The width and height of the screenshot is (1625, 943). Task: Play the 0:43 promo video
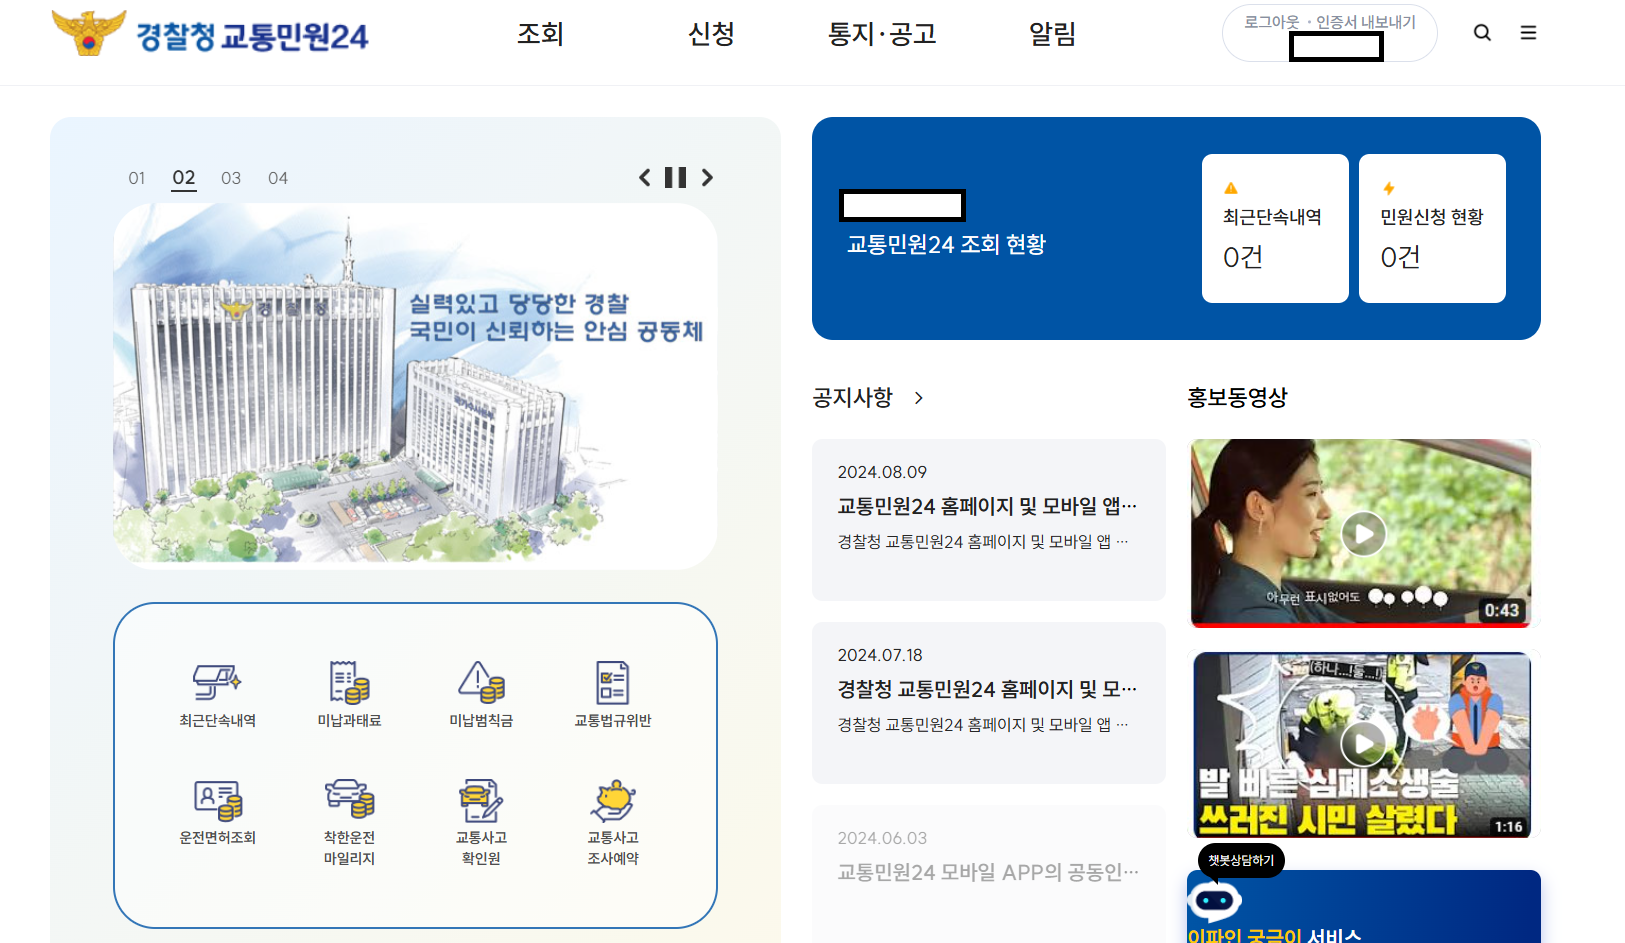point(1363,533)
